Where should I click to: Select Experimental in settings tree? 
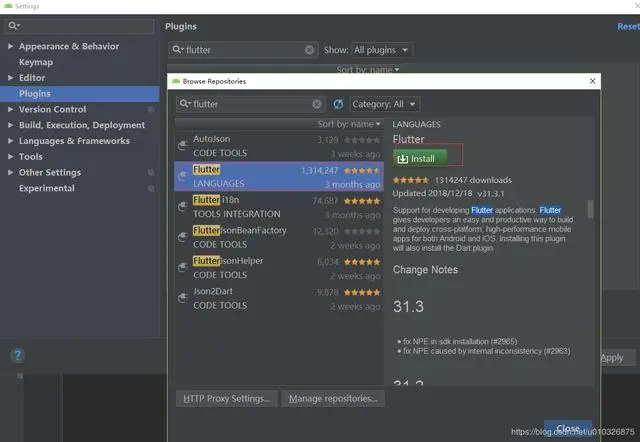47,188
